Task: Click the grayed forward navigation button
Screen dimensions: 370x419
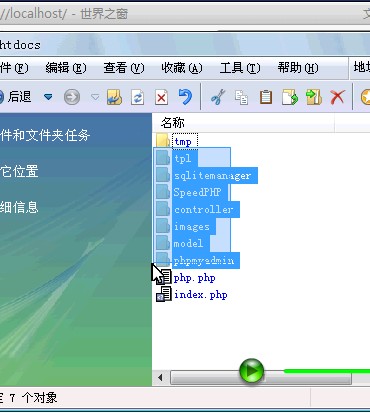Action: point(72,97)
